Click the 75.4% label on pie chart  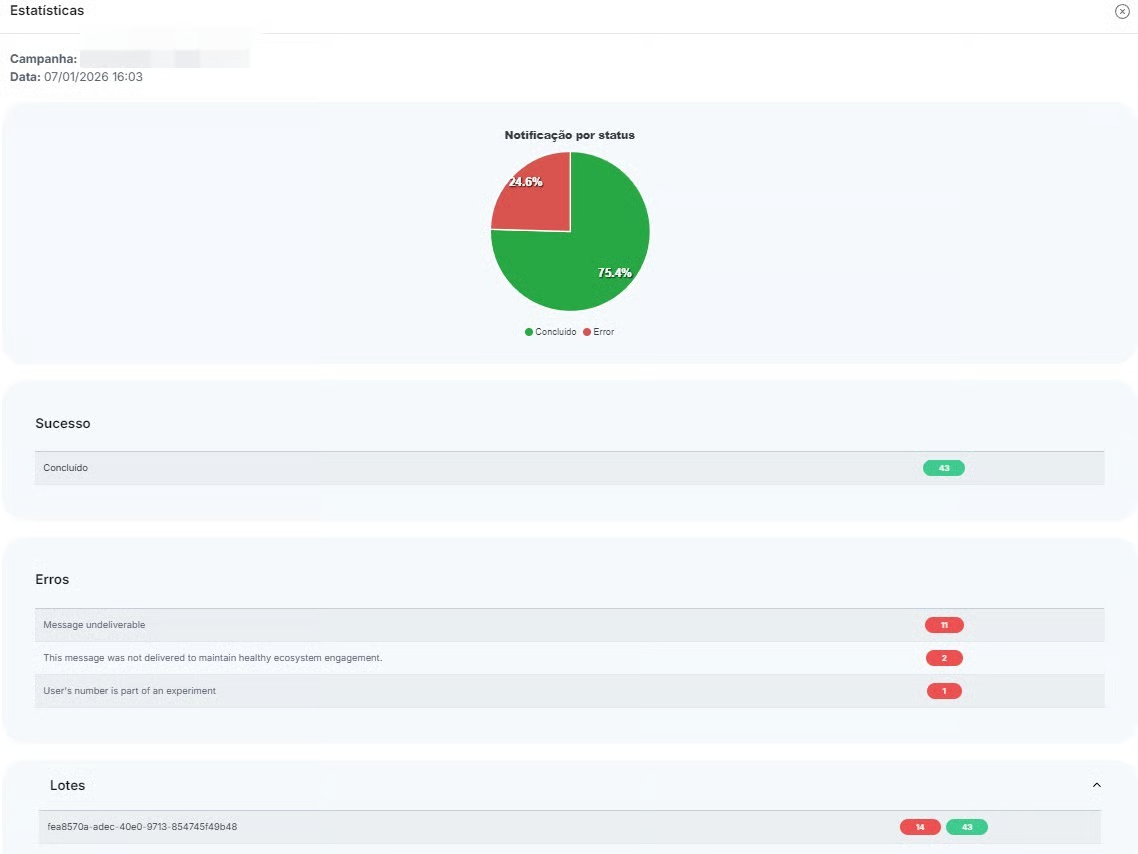pos(614,272)
